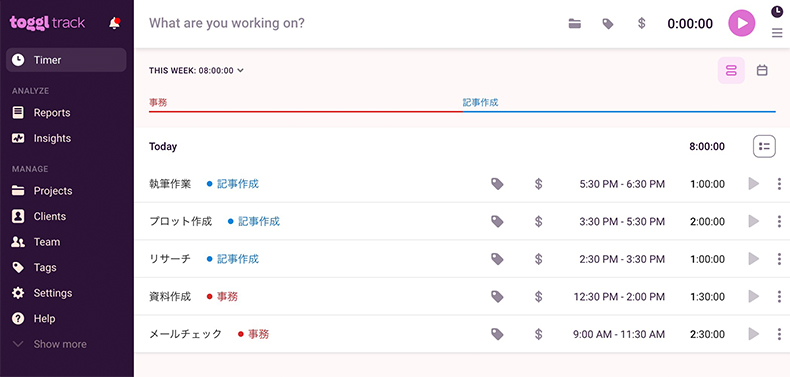Viewport: 790px width, 377px height.
Task: Click the bulk edit icon beside Today total
Action: point(764,147)
